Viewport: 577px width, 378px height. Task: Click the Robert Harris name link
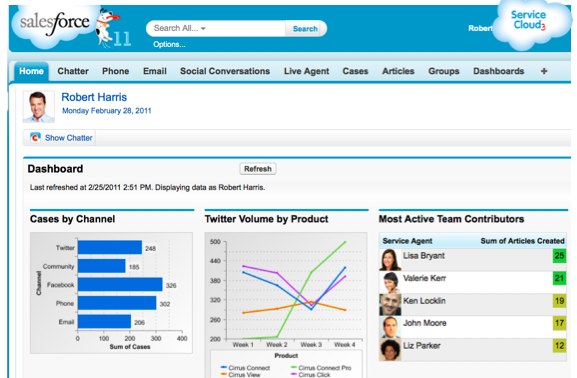point(94,97)
